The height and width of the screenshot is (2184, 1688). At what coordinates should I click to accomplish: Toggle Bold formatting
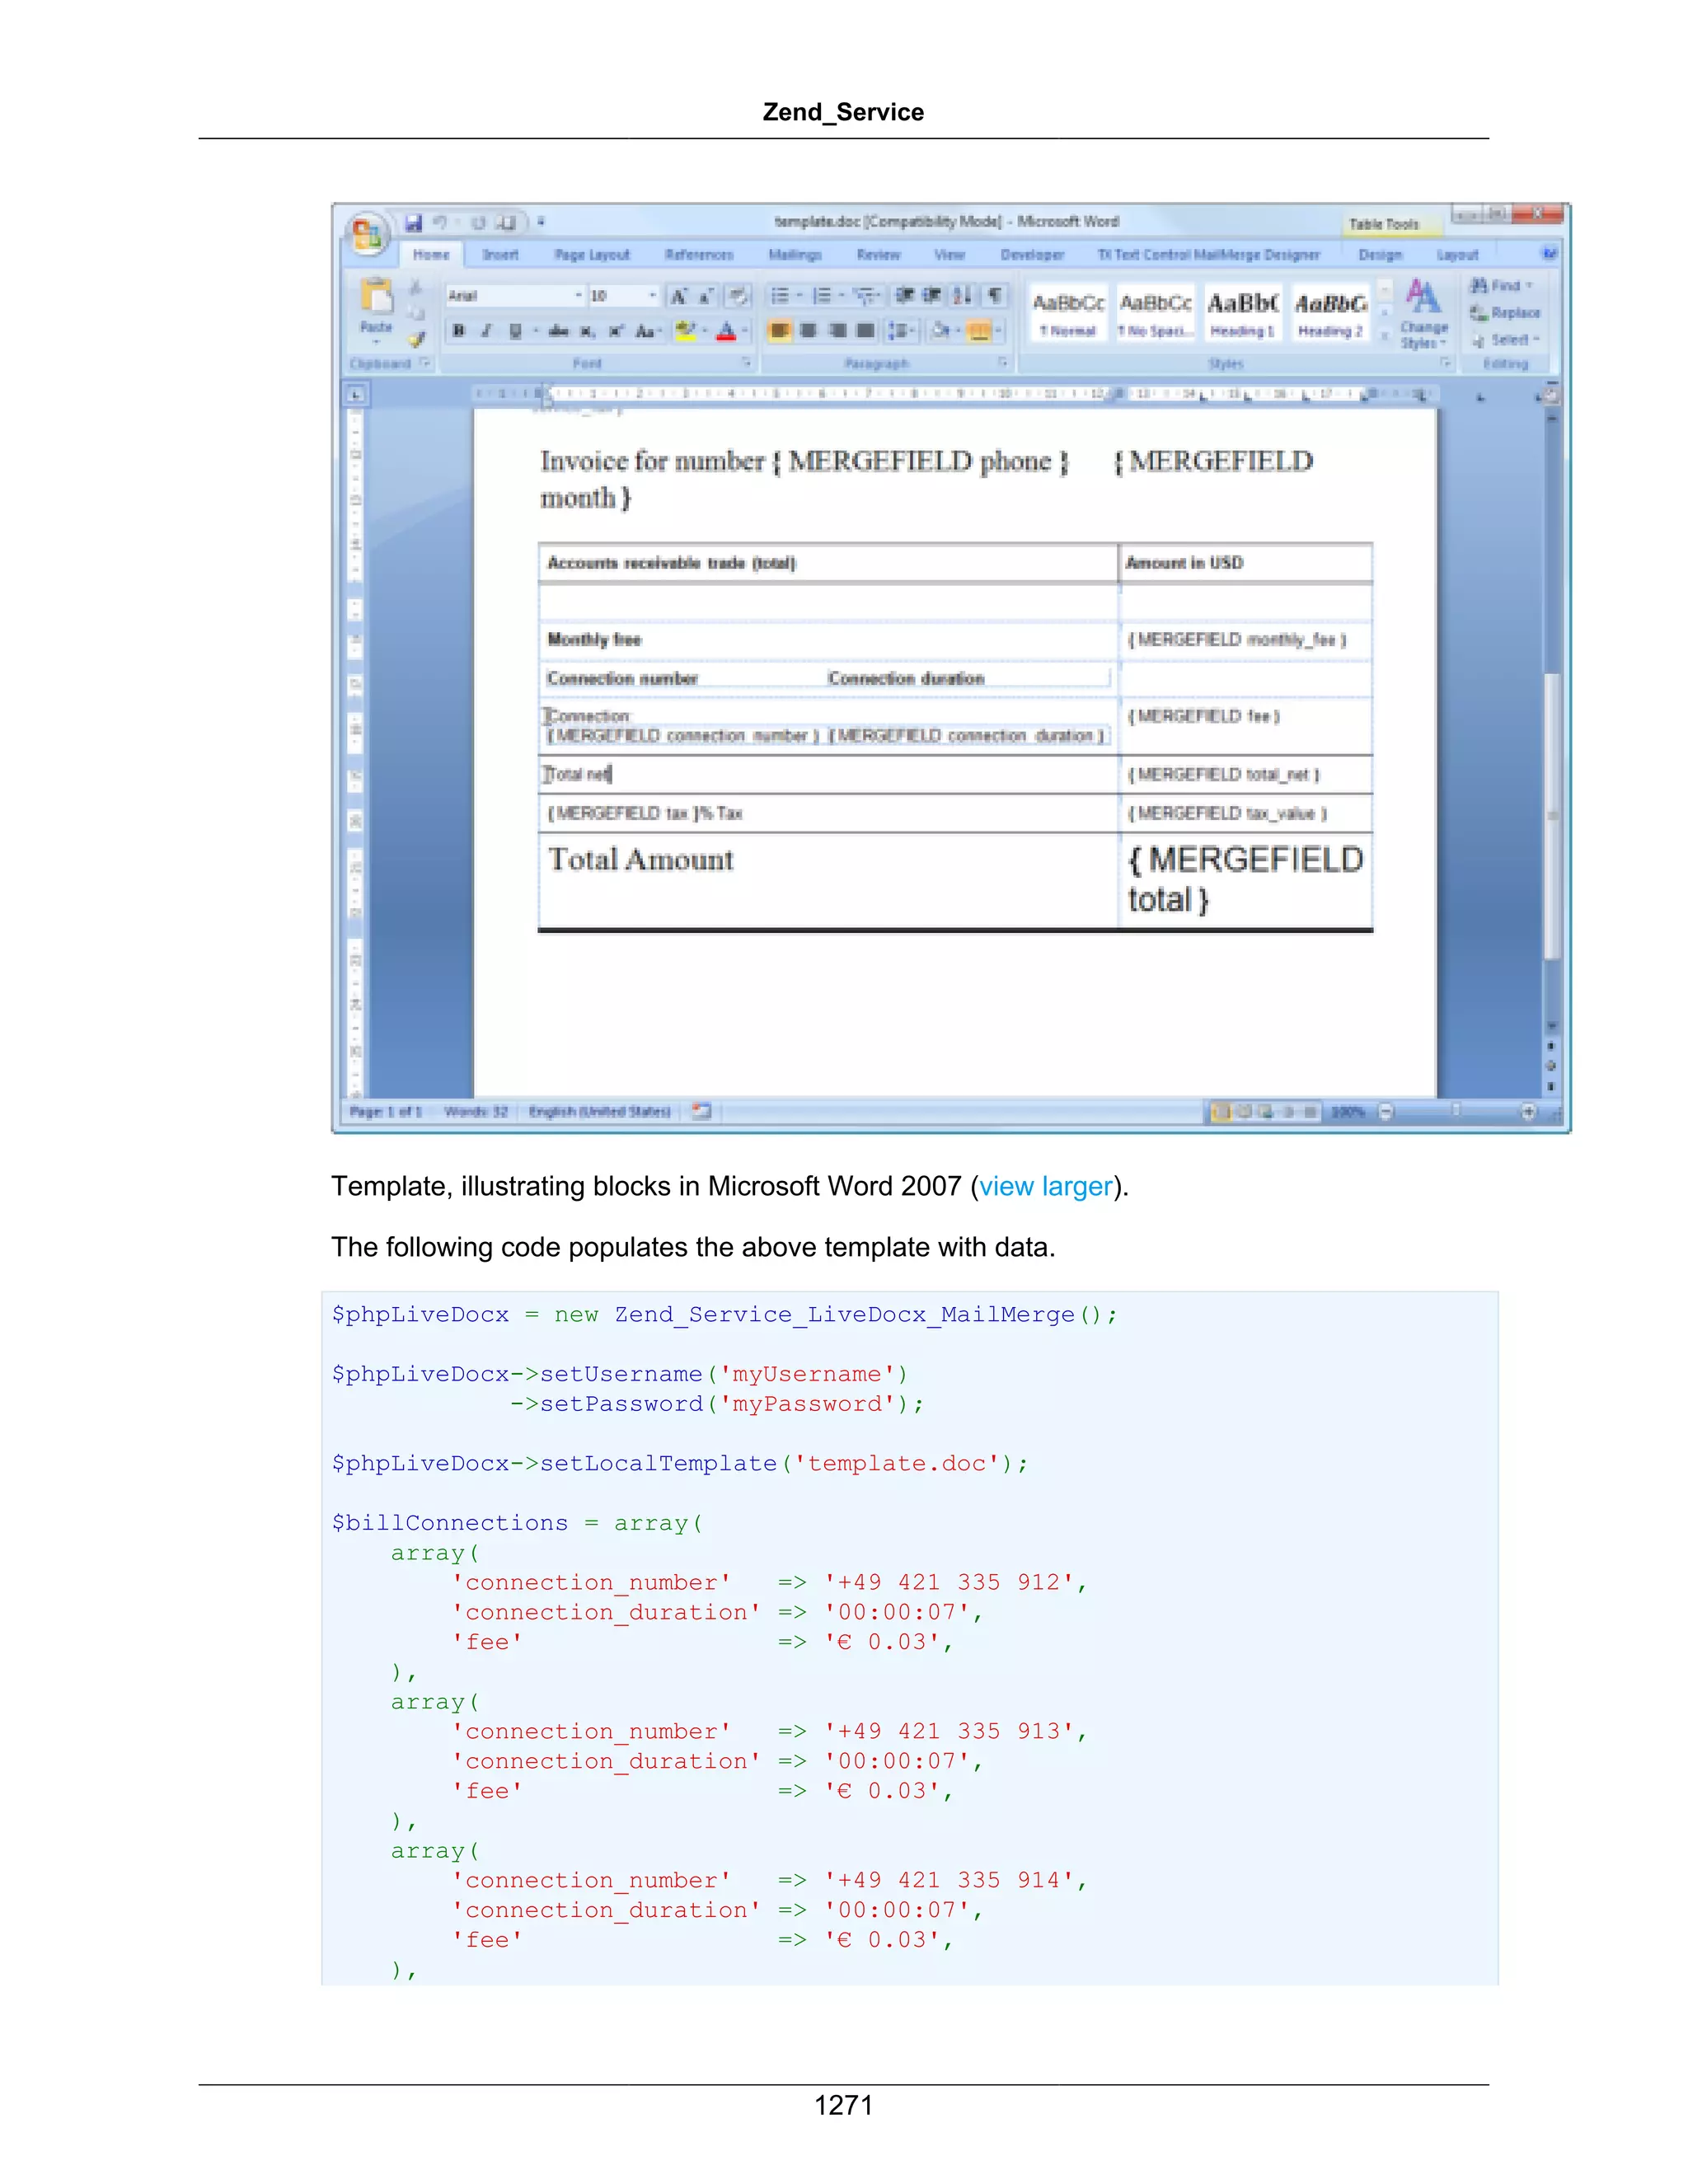(458, 331)
